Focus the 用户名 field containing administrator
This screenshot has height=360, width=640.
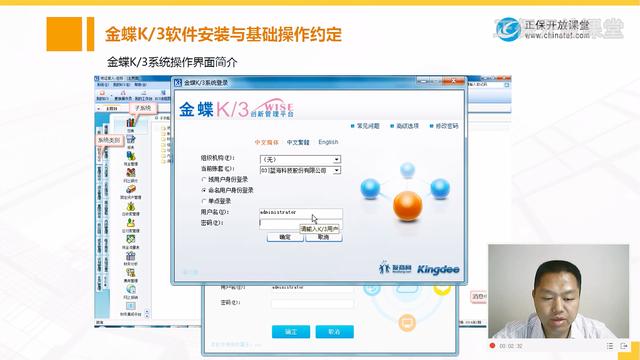coord(301,213)
